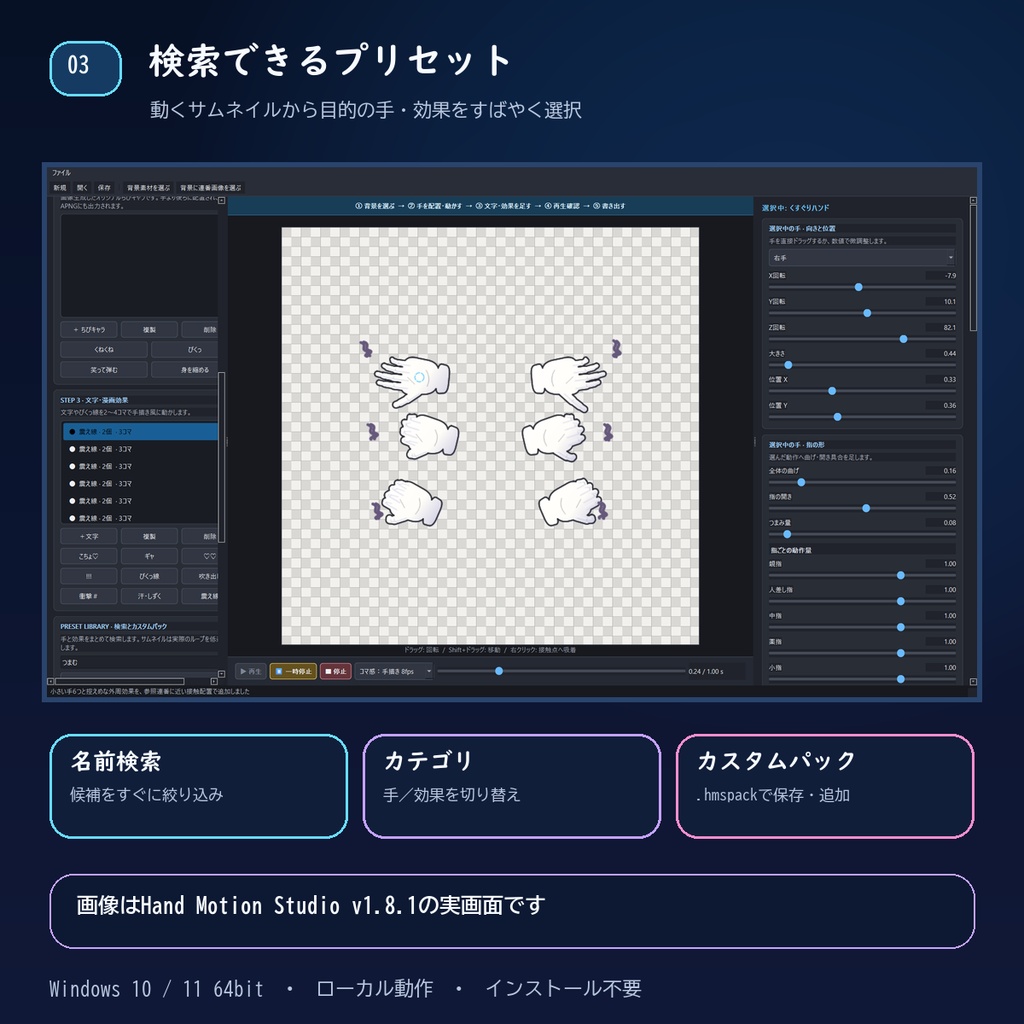Click the 位置 Y slider handle
This screenshot has height=1024, width=1024.
pyautogui.click(x=837, y=417)
